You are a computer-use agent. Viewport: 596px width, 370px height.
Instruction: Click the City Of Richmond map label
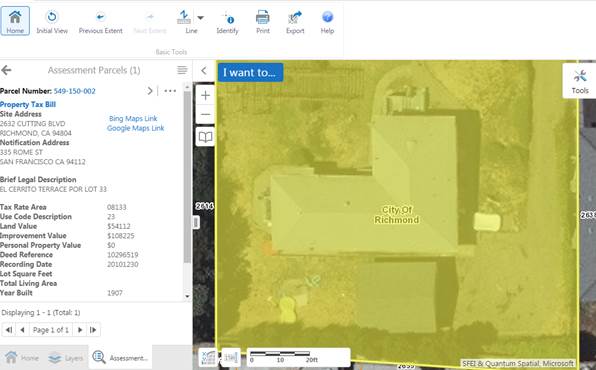point(397,215)
